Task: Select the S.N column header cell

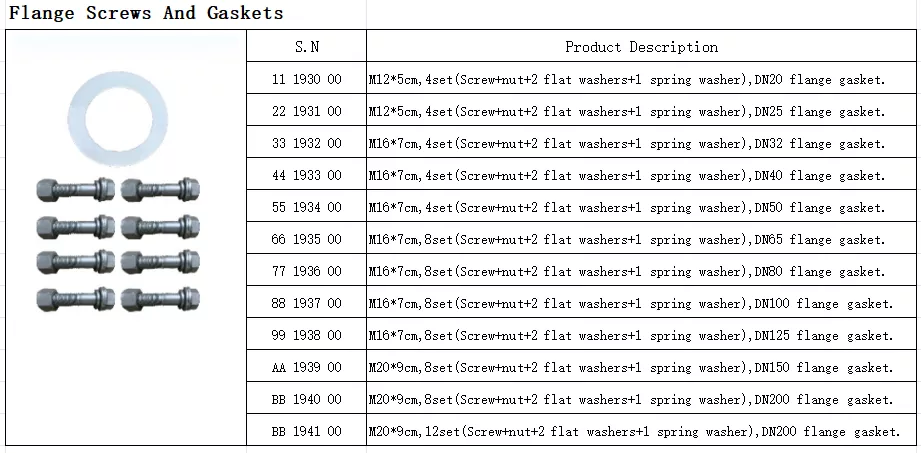Action: 306,47
